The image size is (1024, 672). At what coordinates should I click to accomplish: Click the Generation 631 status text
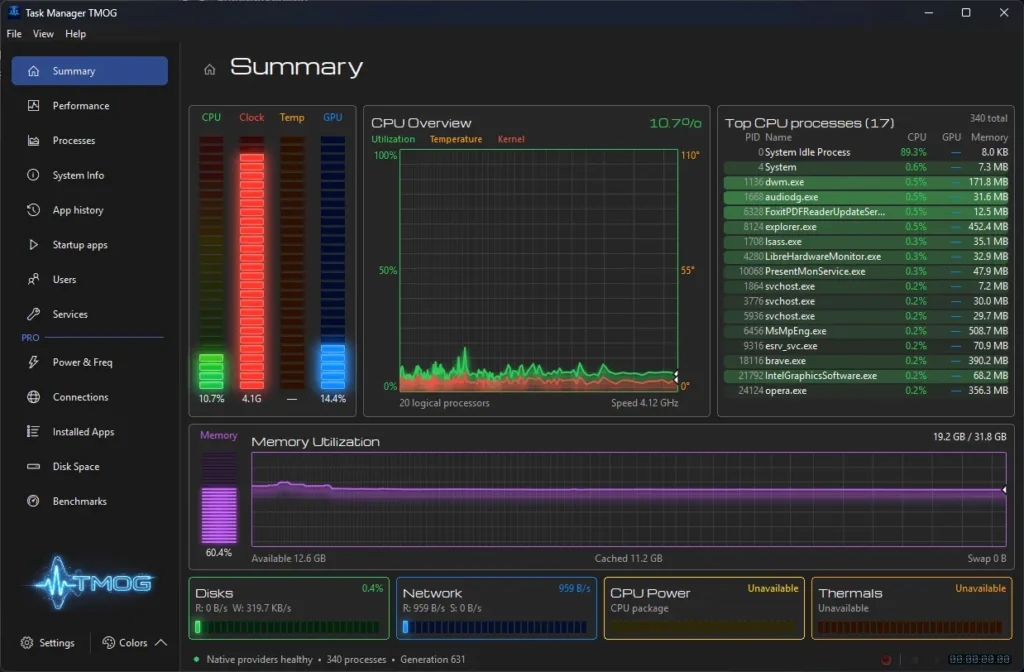(x=432, y=660)
